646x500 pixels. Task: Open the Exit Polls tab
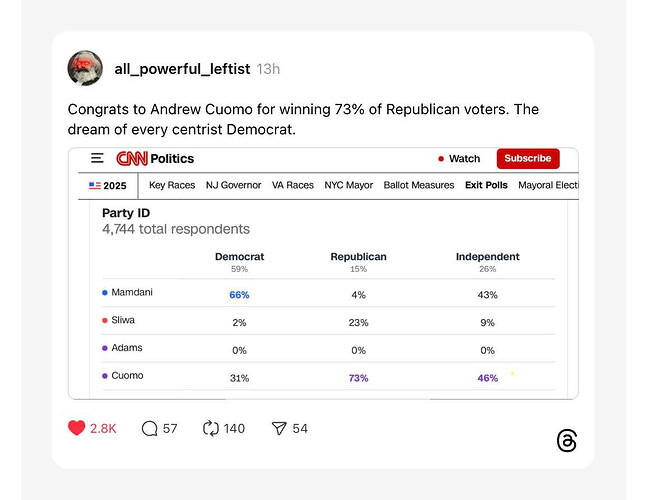coord(486,185)
